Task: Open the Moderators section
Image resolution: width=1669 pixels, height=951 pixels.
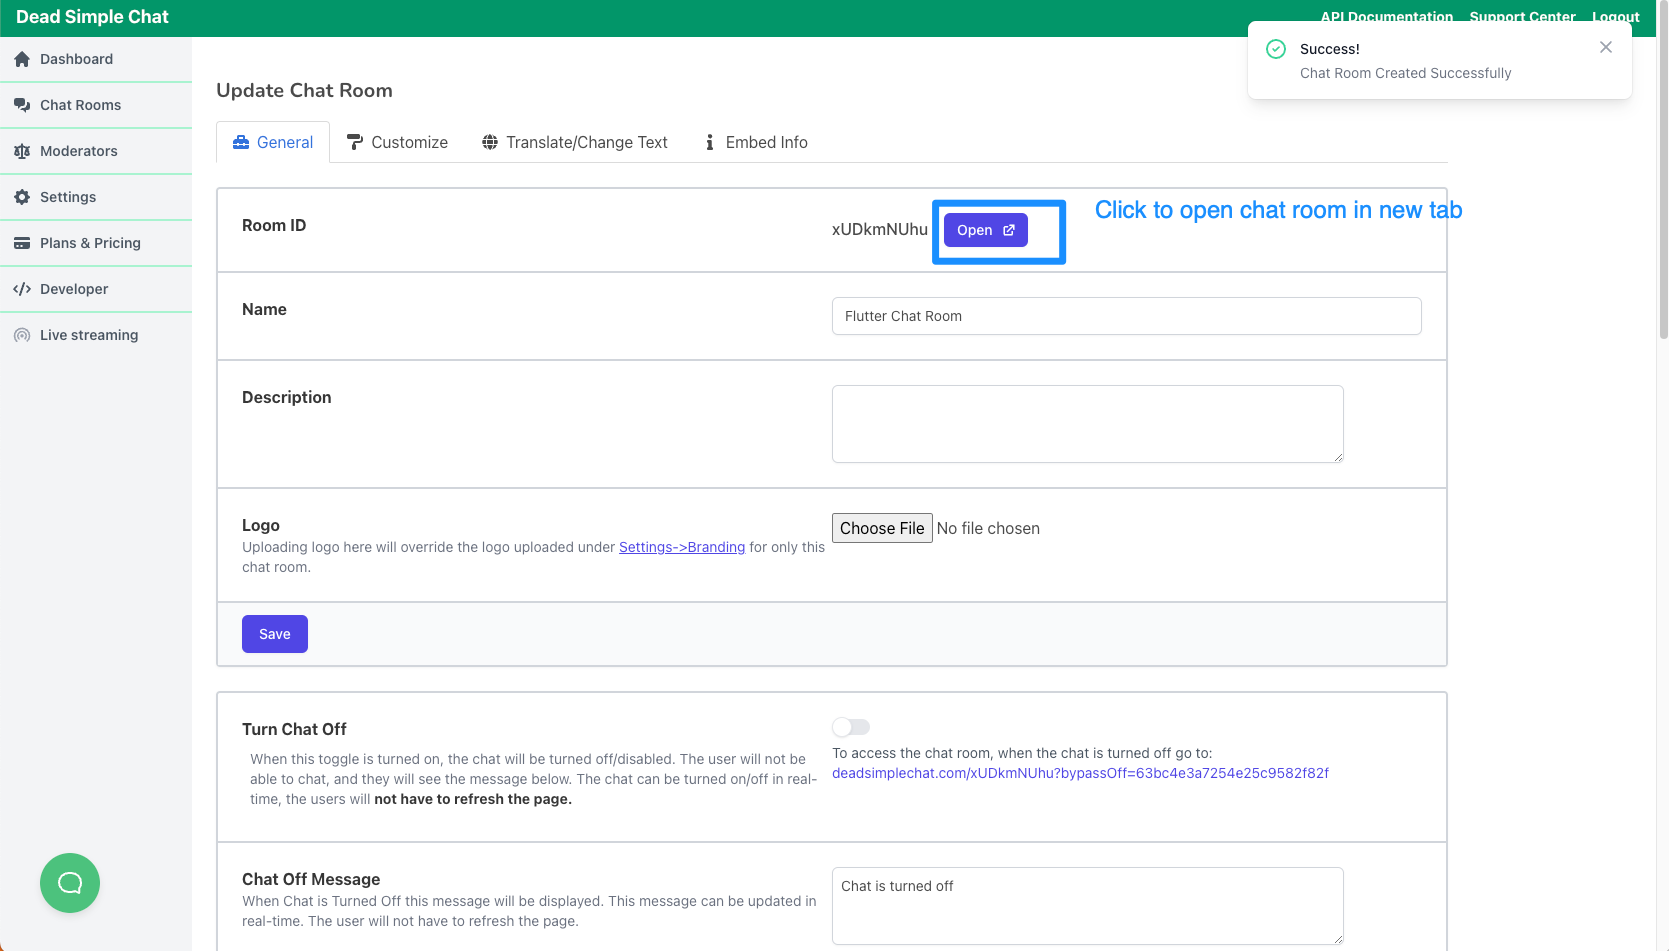Action: coord(78,150)
